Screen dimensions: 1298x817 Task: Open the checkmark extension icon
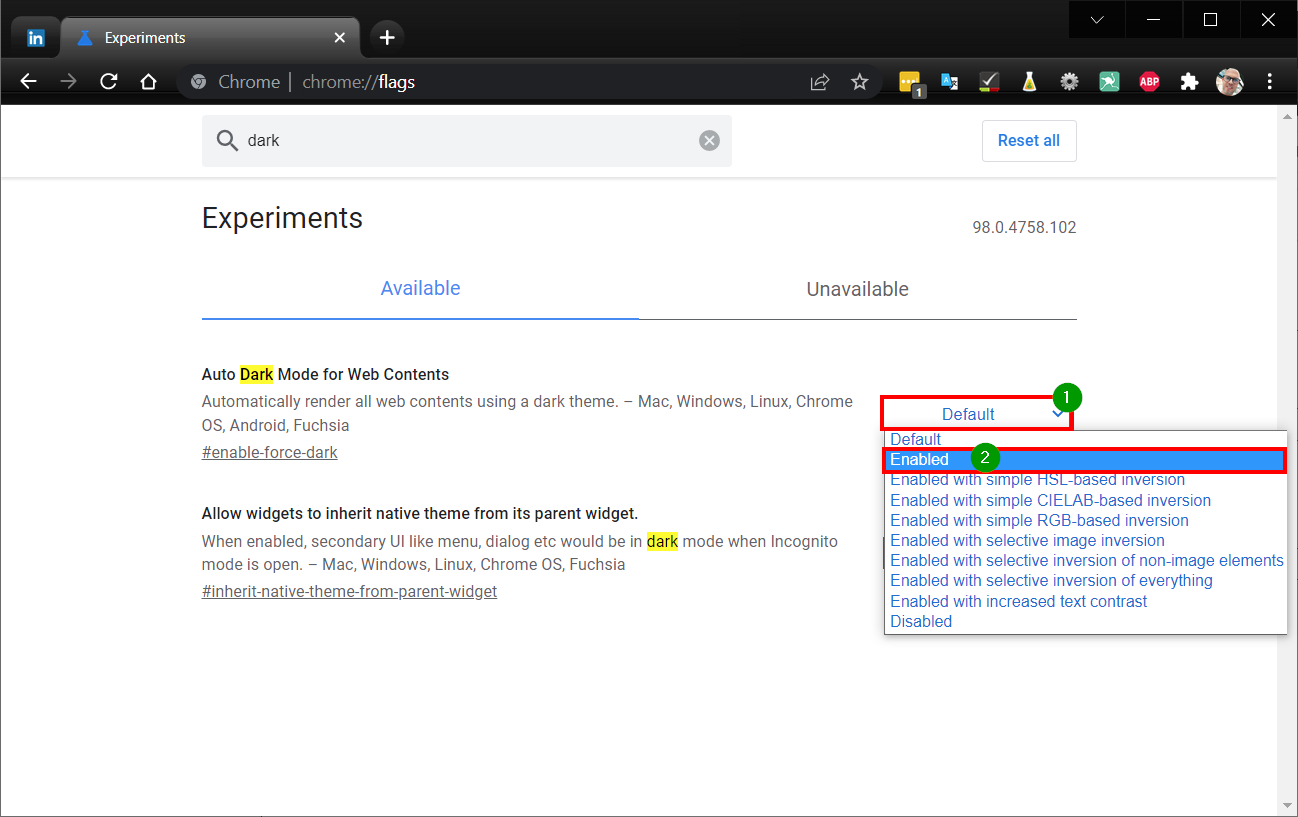pyautogui.click(x=989, y=82)
